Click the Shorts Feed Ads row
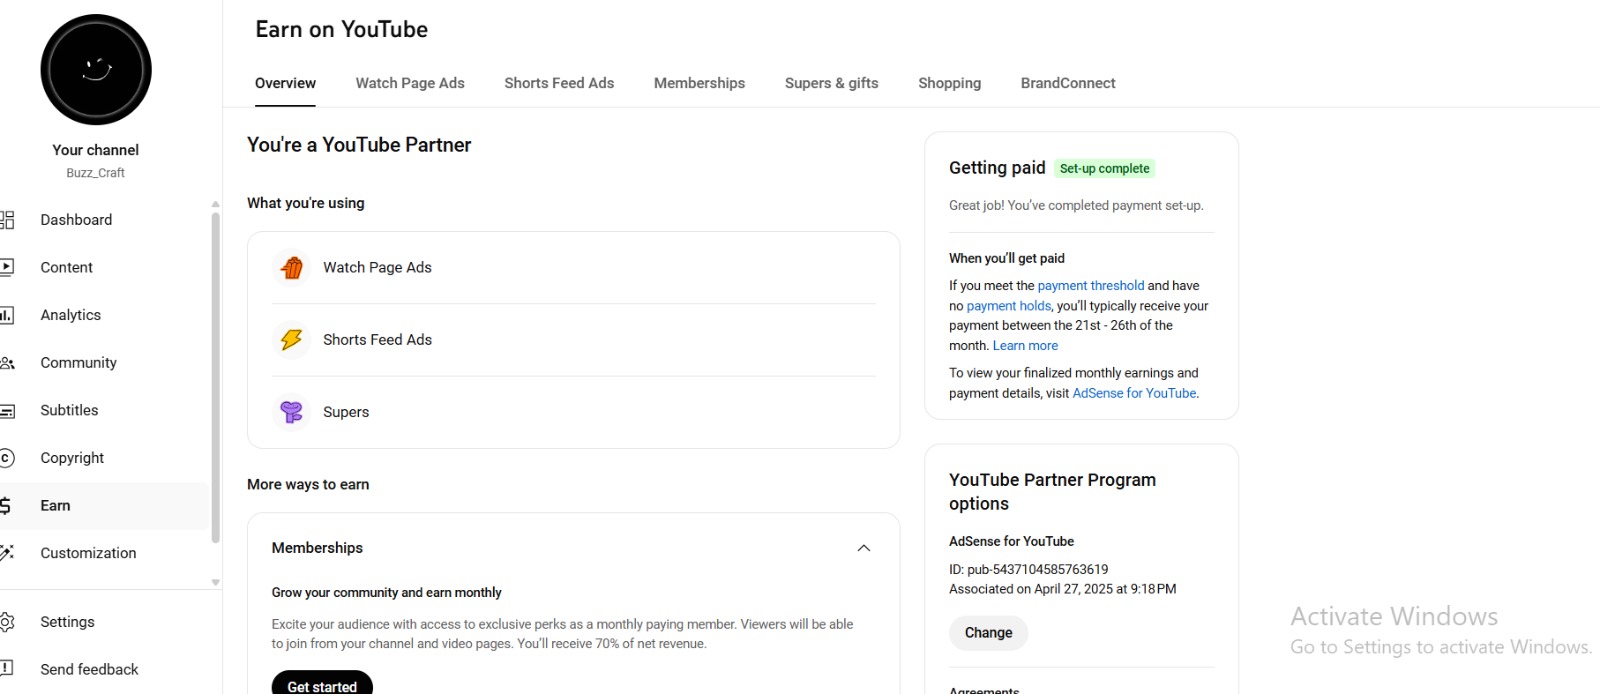The image size is (1600, 694). pos(574,340)
